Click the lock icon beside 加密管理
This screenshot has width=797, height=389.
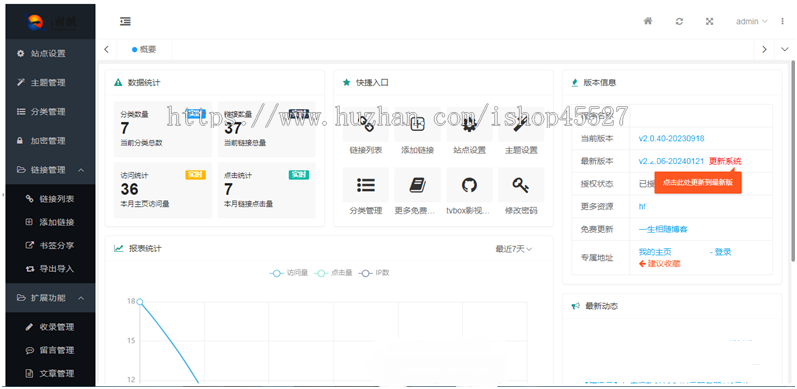20,141
